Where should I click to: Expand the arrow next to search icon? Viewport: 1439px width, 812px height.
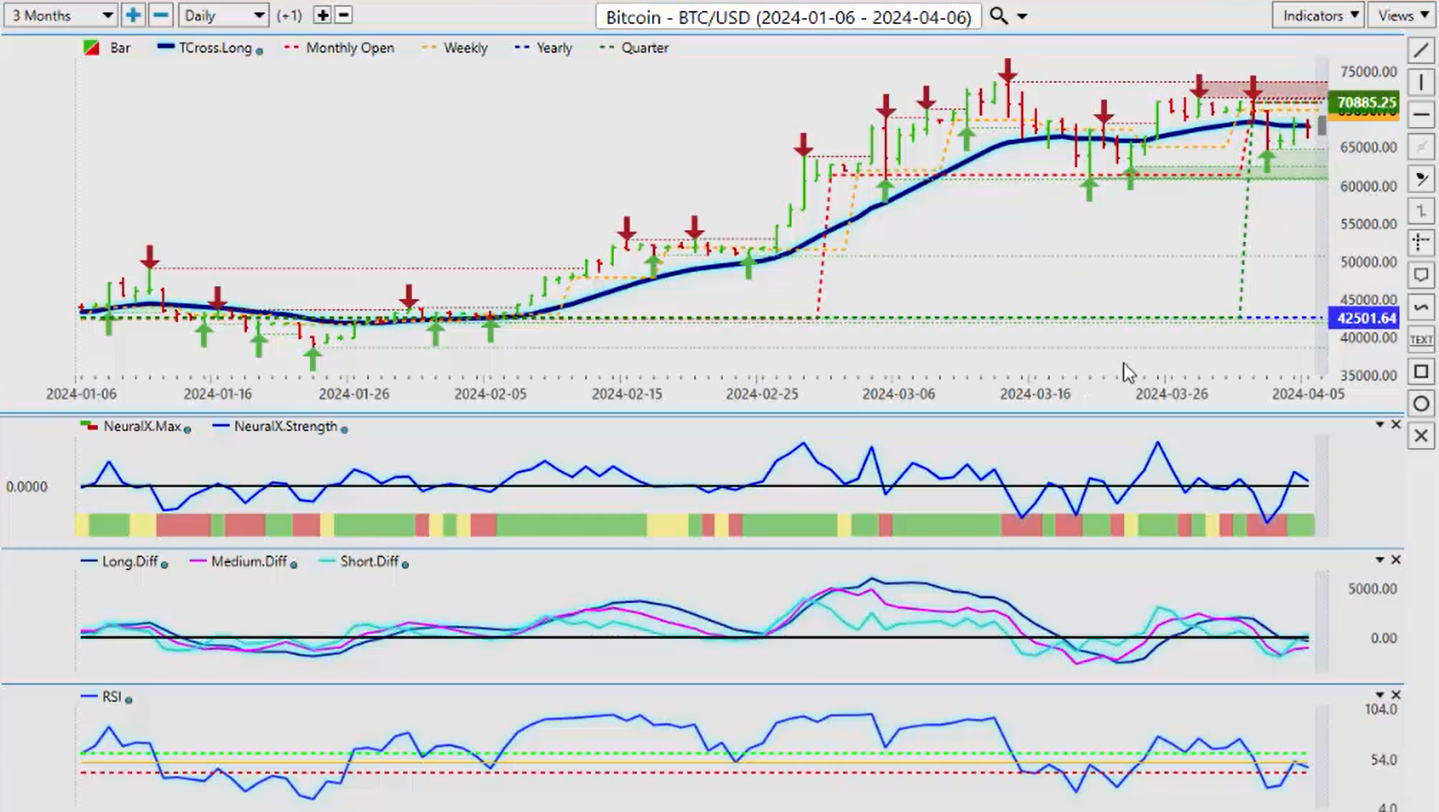point(1022,16)
